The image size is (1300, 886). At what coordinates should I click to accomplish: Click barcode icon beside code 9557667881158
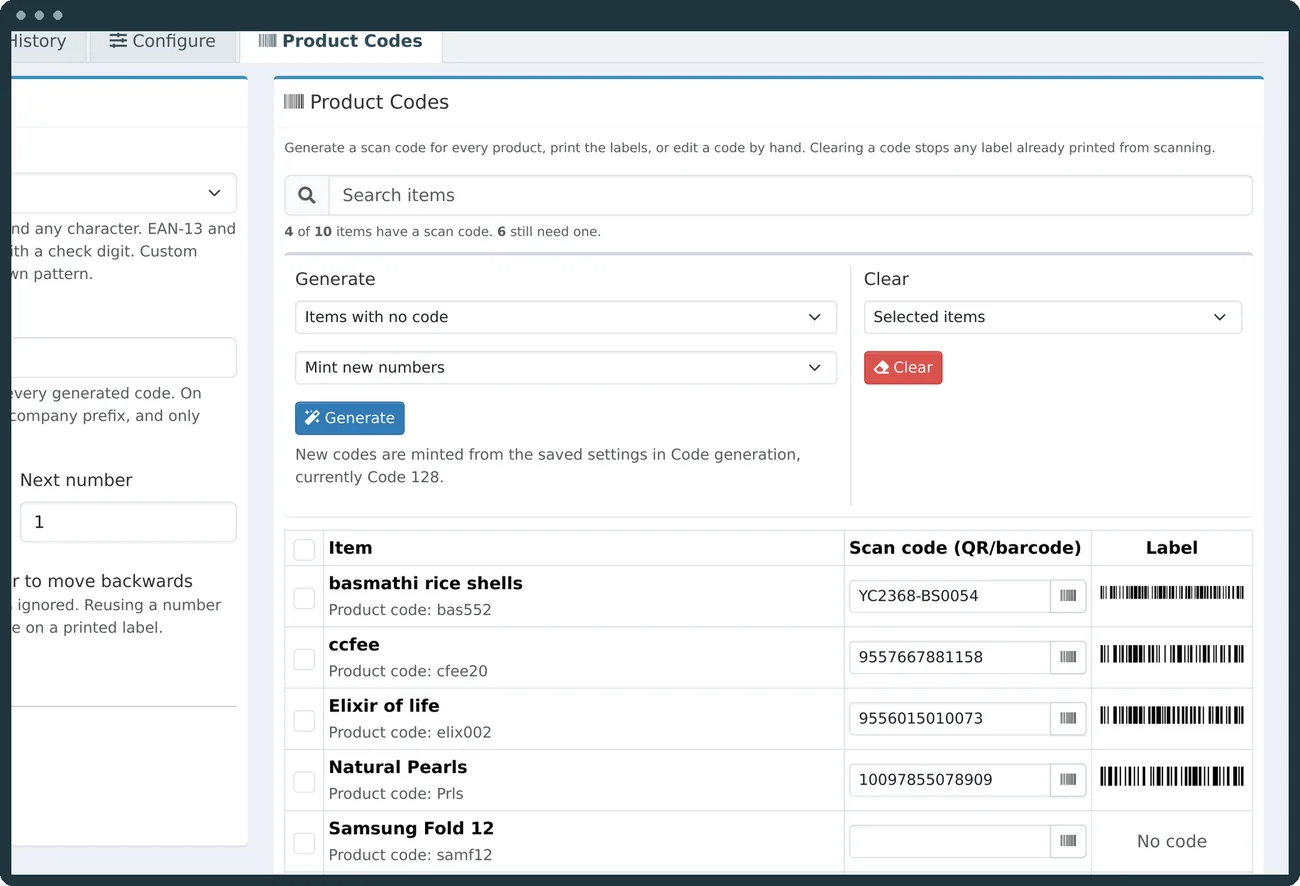[1068, 657]
